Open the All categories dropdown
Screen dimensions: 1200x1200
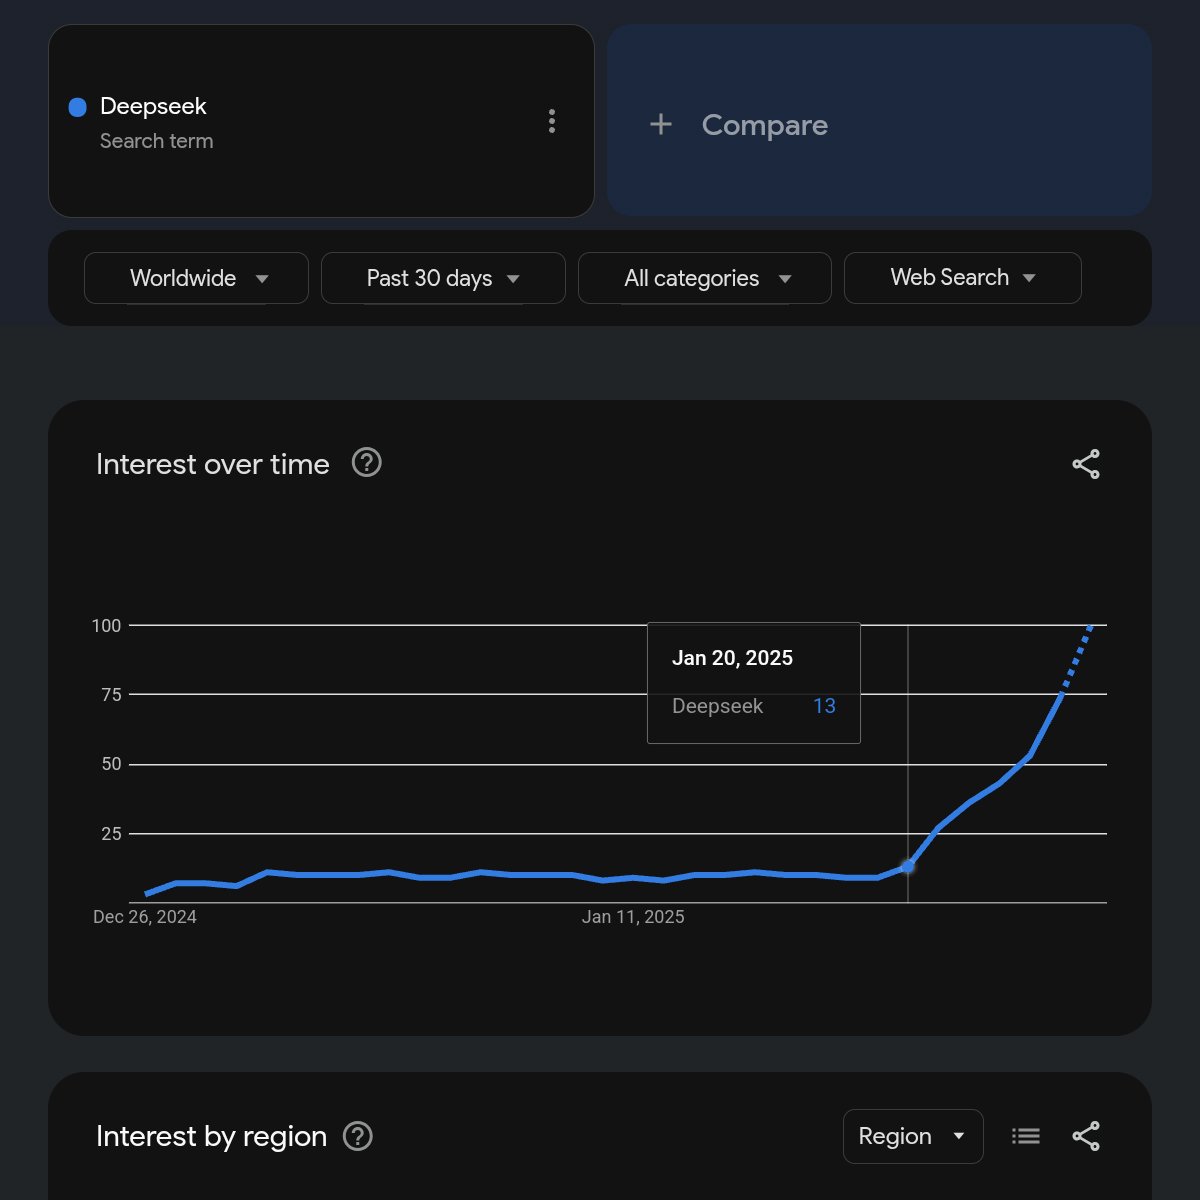click(x=704, y=278)
